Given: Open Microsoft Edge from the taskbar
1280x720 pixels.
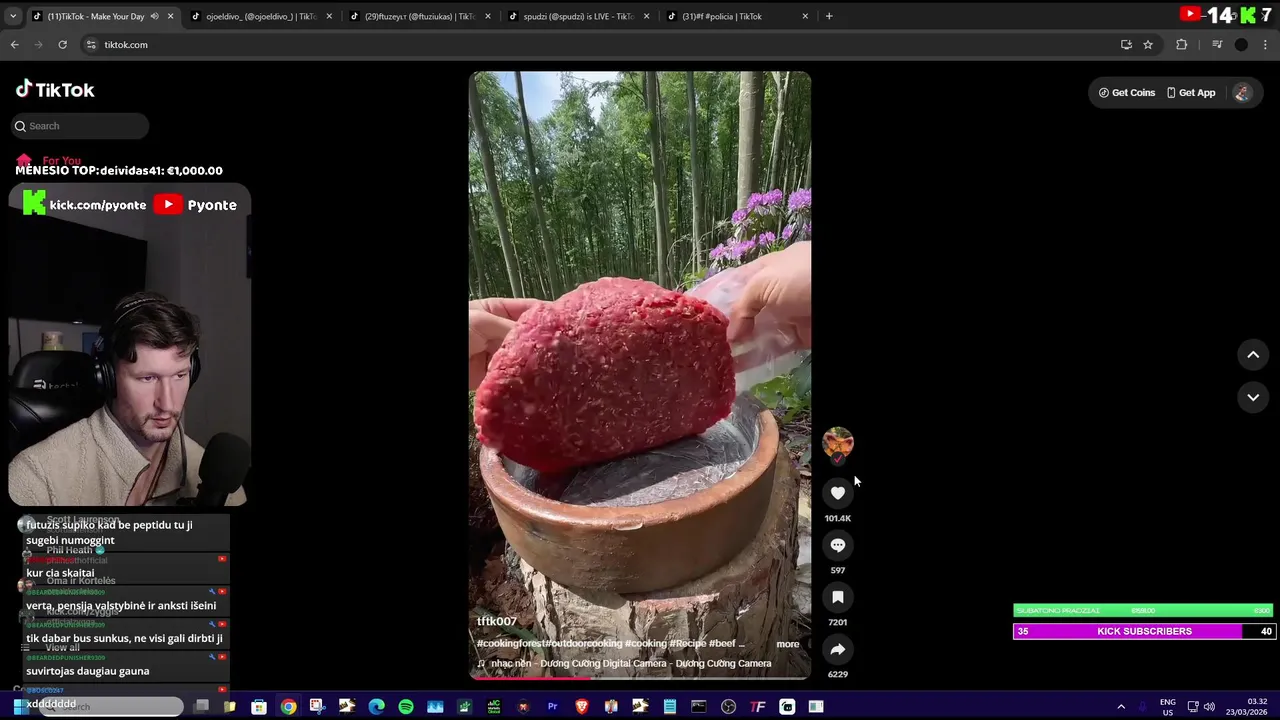Looking at the screenshot, I should click(377, 707).
